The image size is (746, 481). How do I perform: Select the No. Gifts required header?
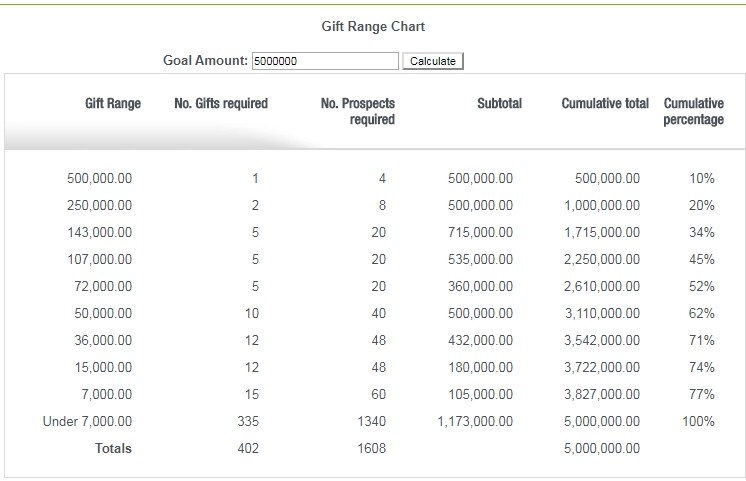point(221,103)
